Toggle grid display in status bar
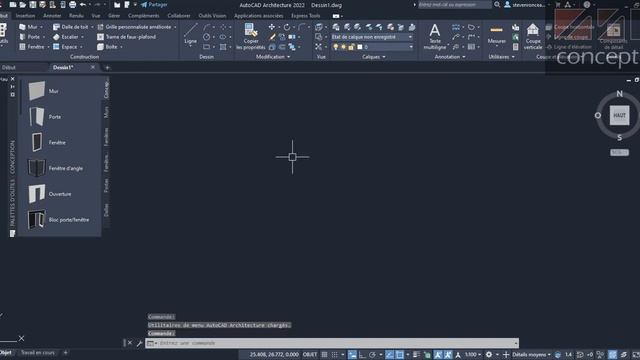 click(324, 355)
